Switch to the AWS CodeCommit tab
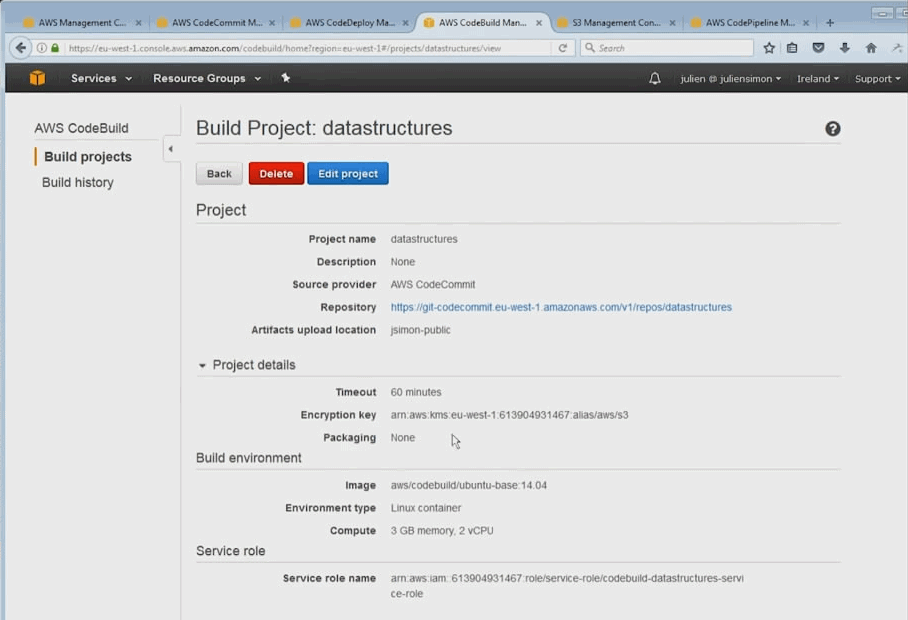 pos(217,23)
